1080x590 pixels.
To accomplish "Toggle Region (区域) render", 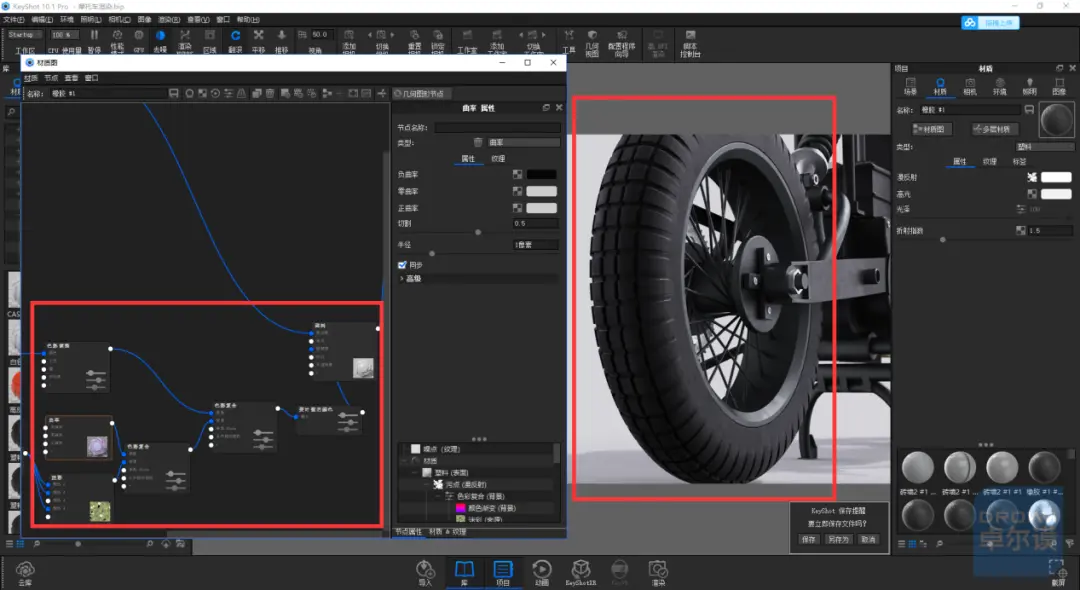I will (x=210, y=41).
